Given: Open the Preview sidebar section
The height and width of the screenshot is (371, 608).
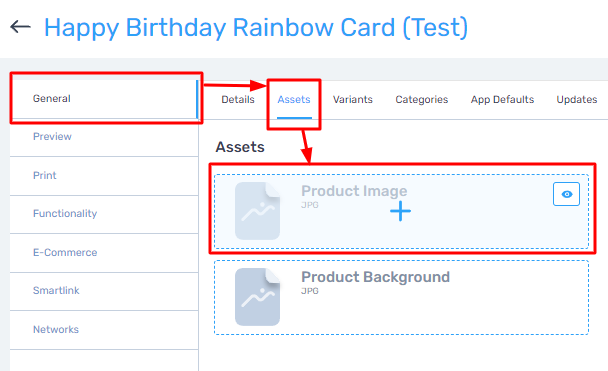Looking at the screenshot, I should coord(104,137).
